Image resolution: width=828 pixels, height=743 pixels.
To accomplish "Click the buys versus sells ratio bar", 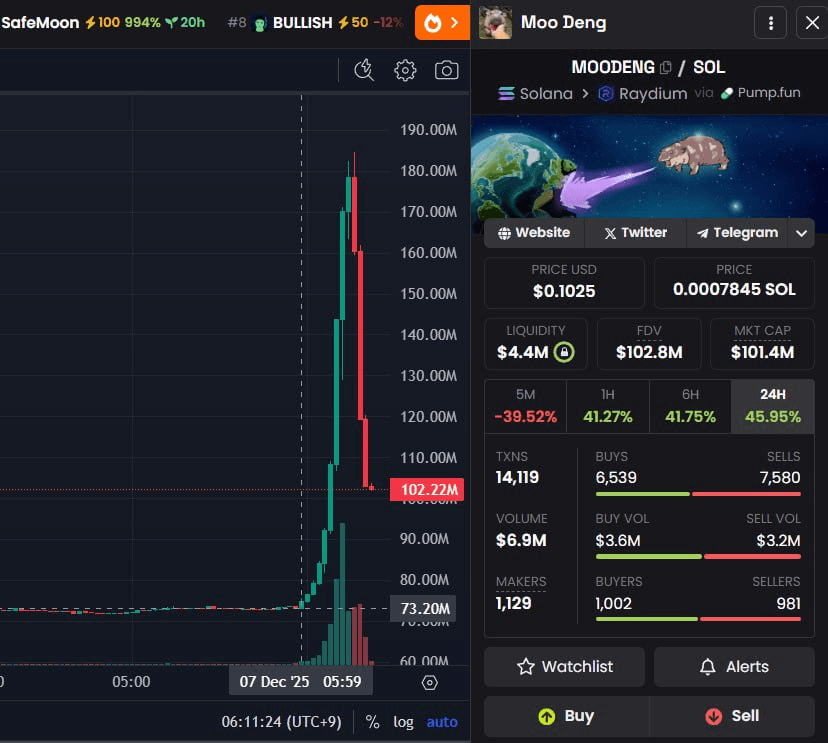I will coord(697,493).
